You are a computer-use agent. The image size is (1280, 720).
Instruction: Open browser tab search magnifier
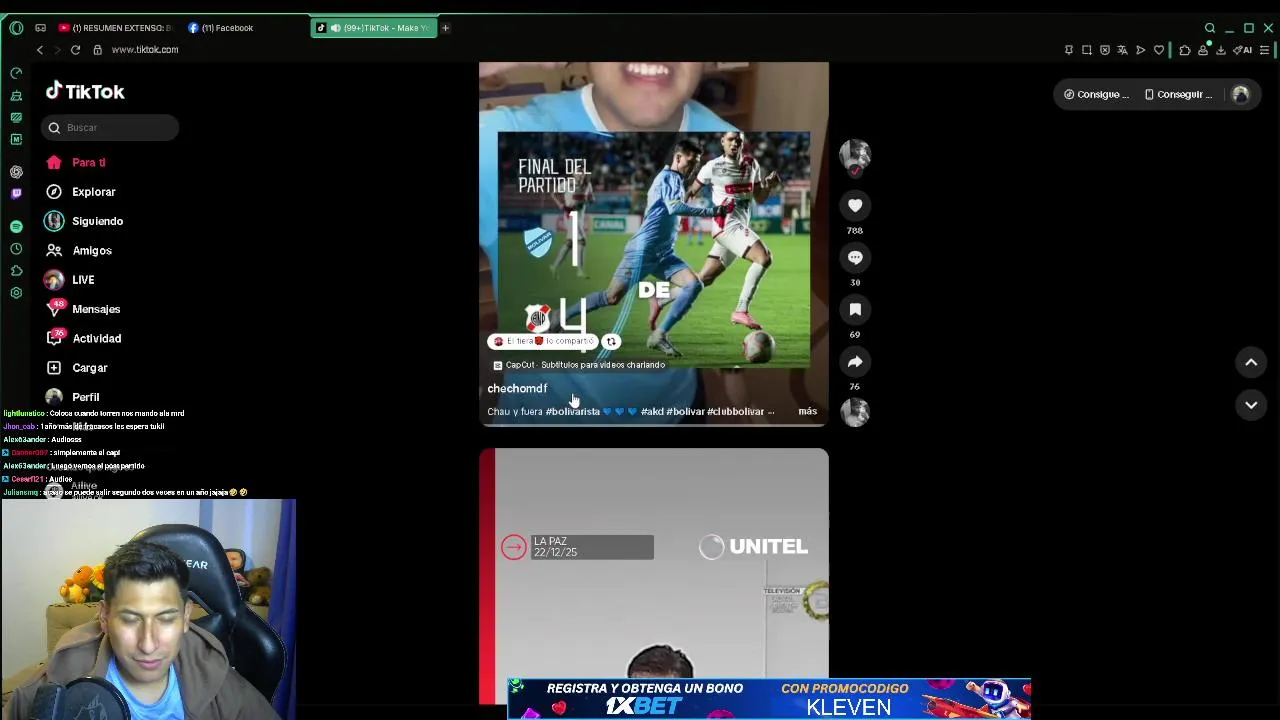[1210, 28]
